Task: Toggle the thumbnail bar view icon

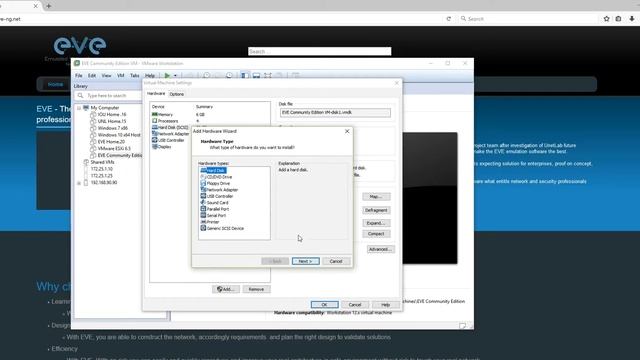Action: 256,76
